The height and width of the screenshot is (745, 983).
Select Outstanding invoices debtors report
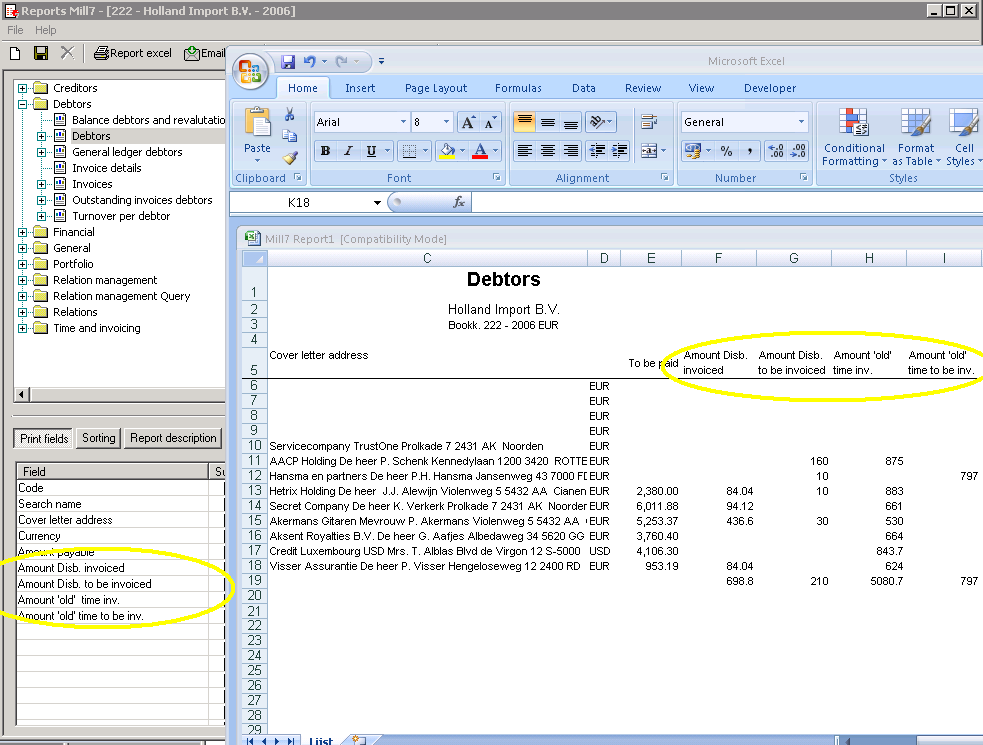[142, 200]
